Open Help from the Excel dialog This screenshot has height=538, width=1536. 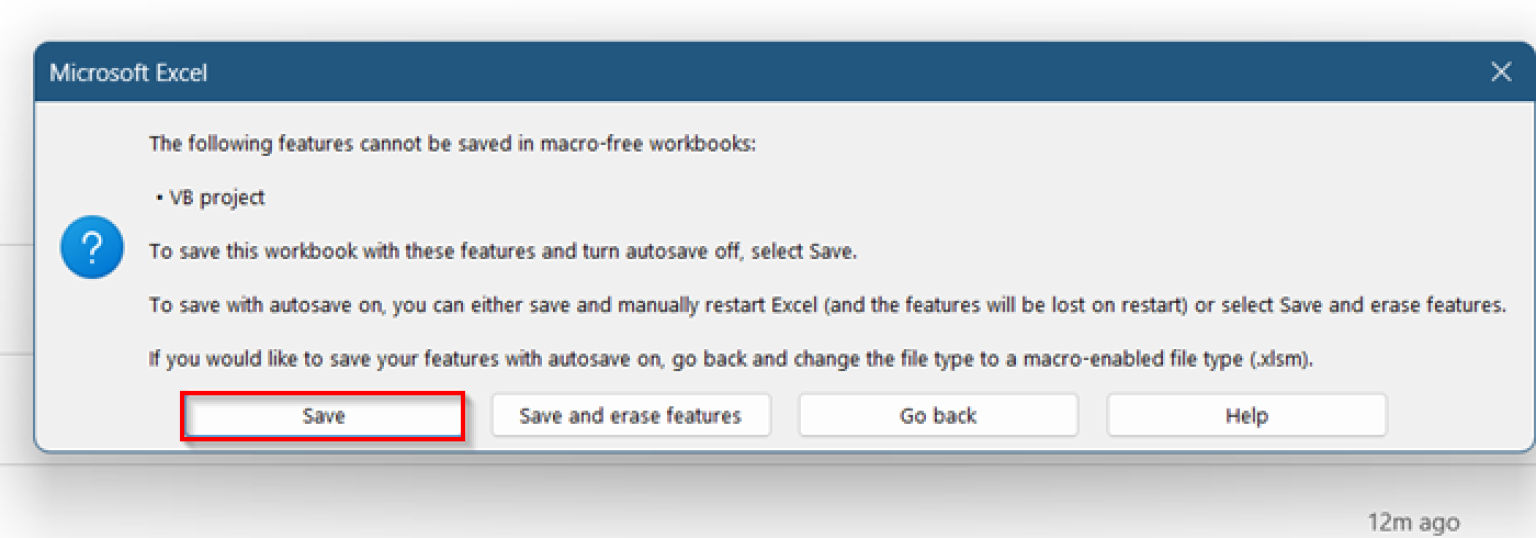(x=1246, y=416)
